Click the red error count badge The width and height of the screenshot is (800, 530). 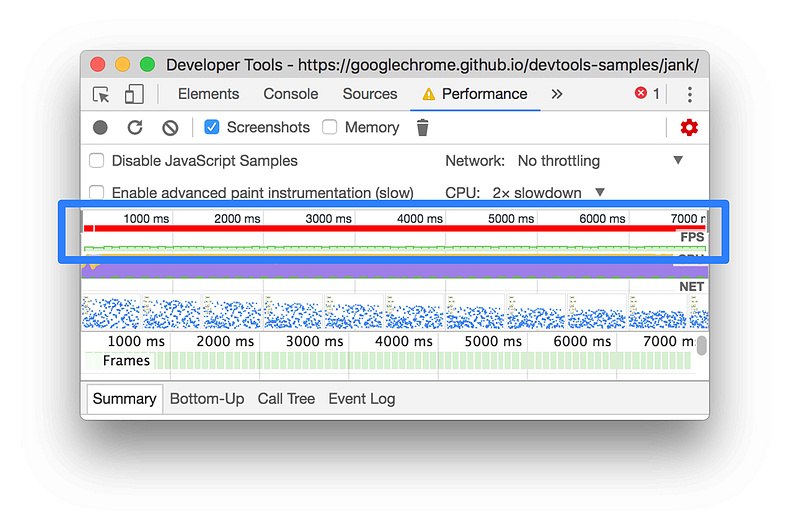coord(647,93)
